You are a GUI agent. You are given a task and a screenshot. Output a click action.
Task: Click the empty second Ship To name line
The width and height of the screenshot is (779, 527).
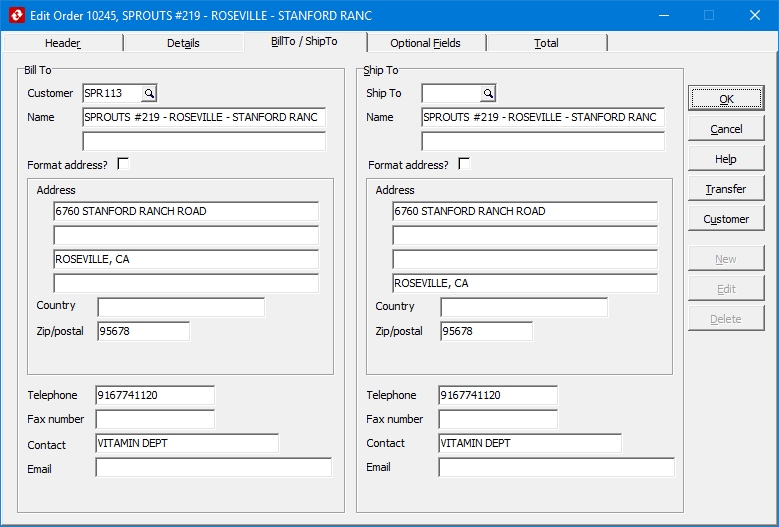click(543, 141)
